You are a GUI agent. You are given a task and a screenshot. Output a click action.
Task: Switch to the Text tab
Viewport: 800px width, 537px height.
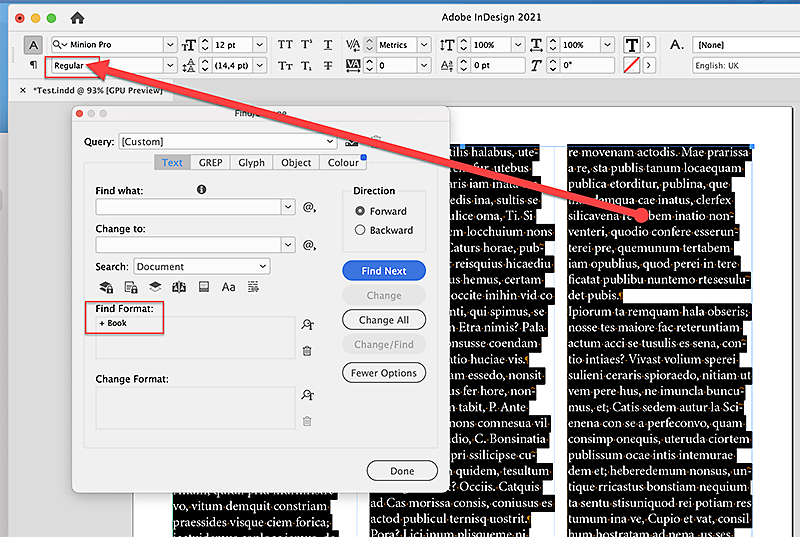pos(172,163)
